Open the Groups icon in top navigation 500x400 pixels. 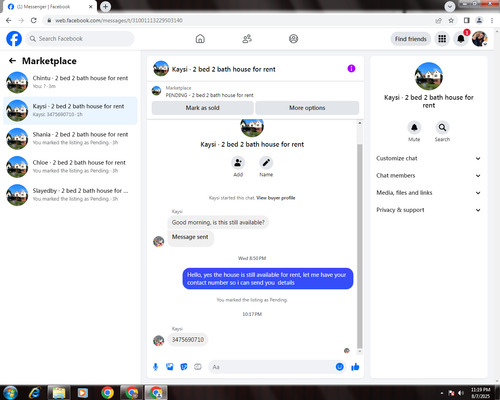[293, 39]
